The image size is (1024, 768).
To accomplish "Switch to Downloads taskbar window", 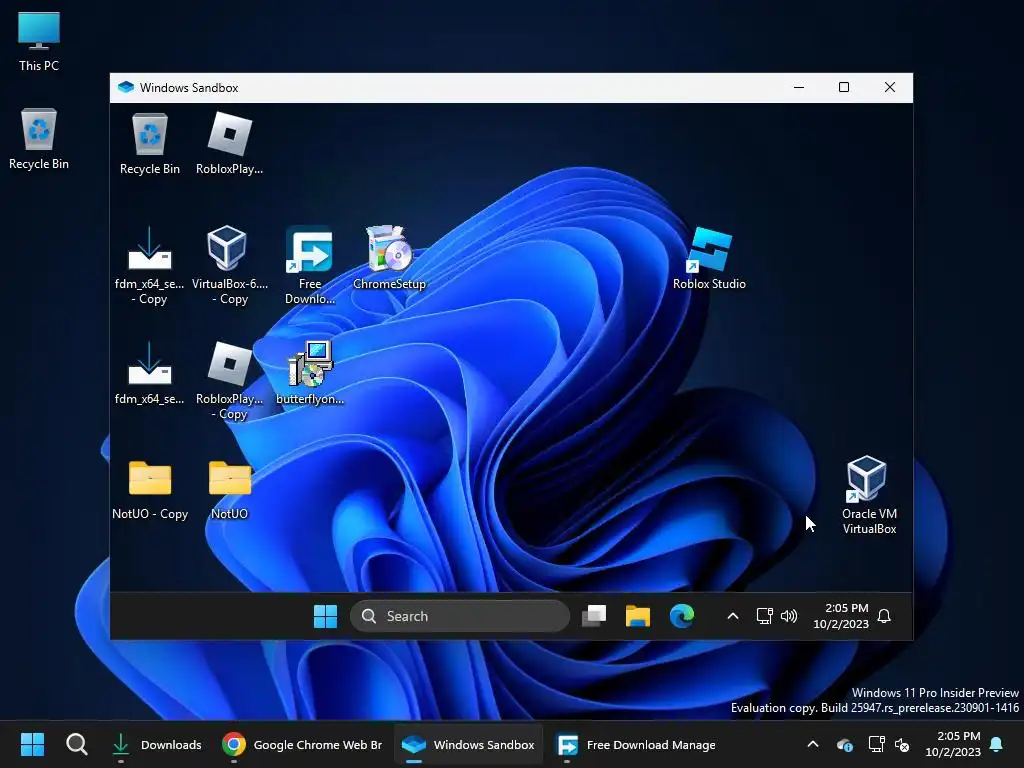I will pos(156,744).
